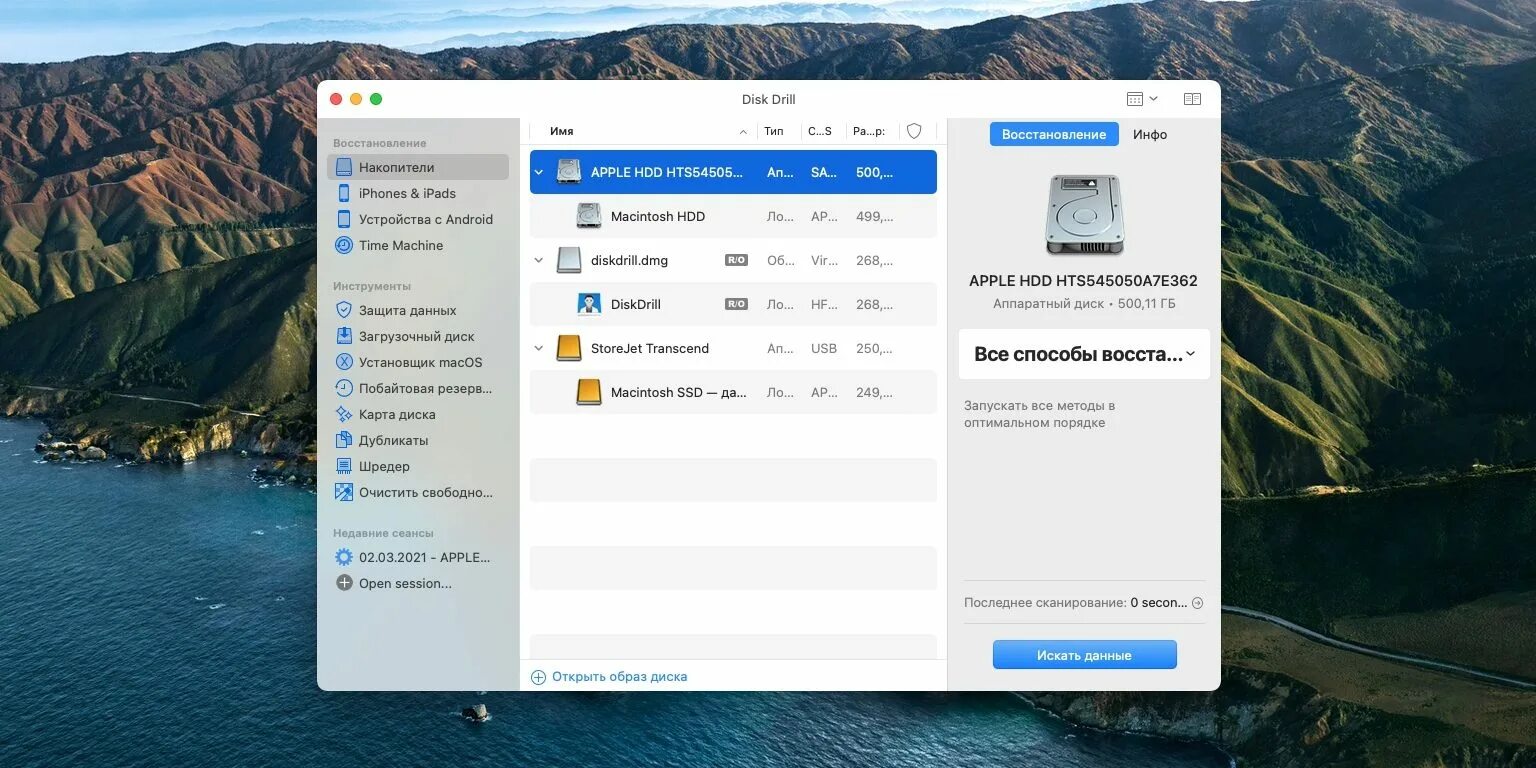The image size is (1536, 768).
Task: Sort by C...S connection column header
Action: (x=822, y=131)
